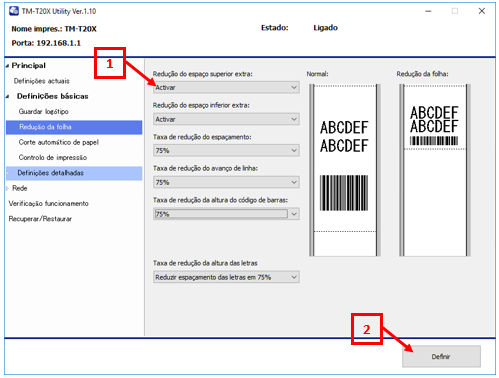This screenshot has width=499, height=378.
Task: Click the Redução da folha preview image
Action: tap(435, 170)
